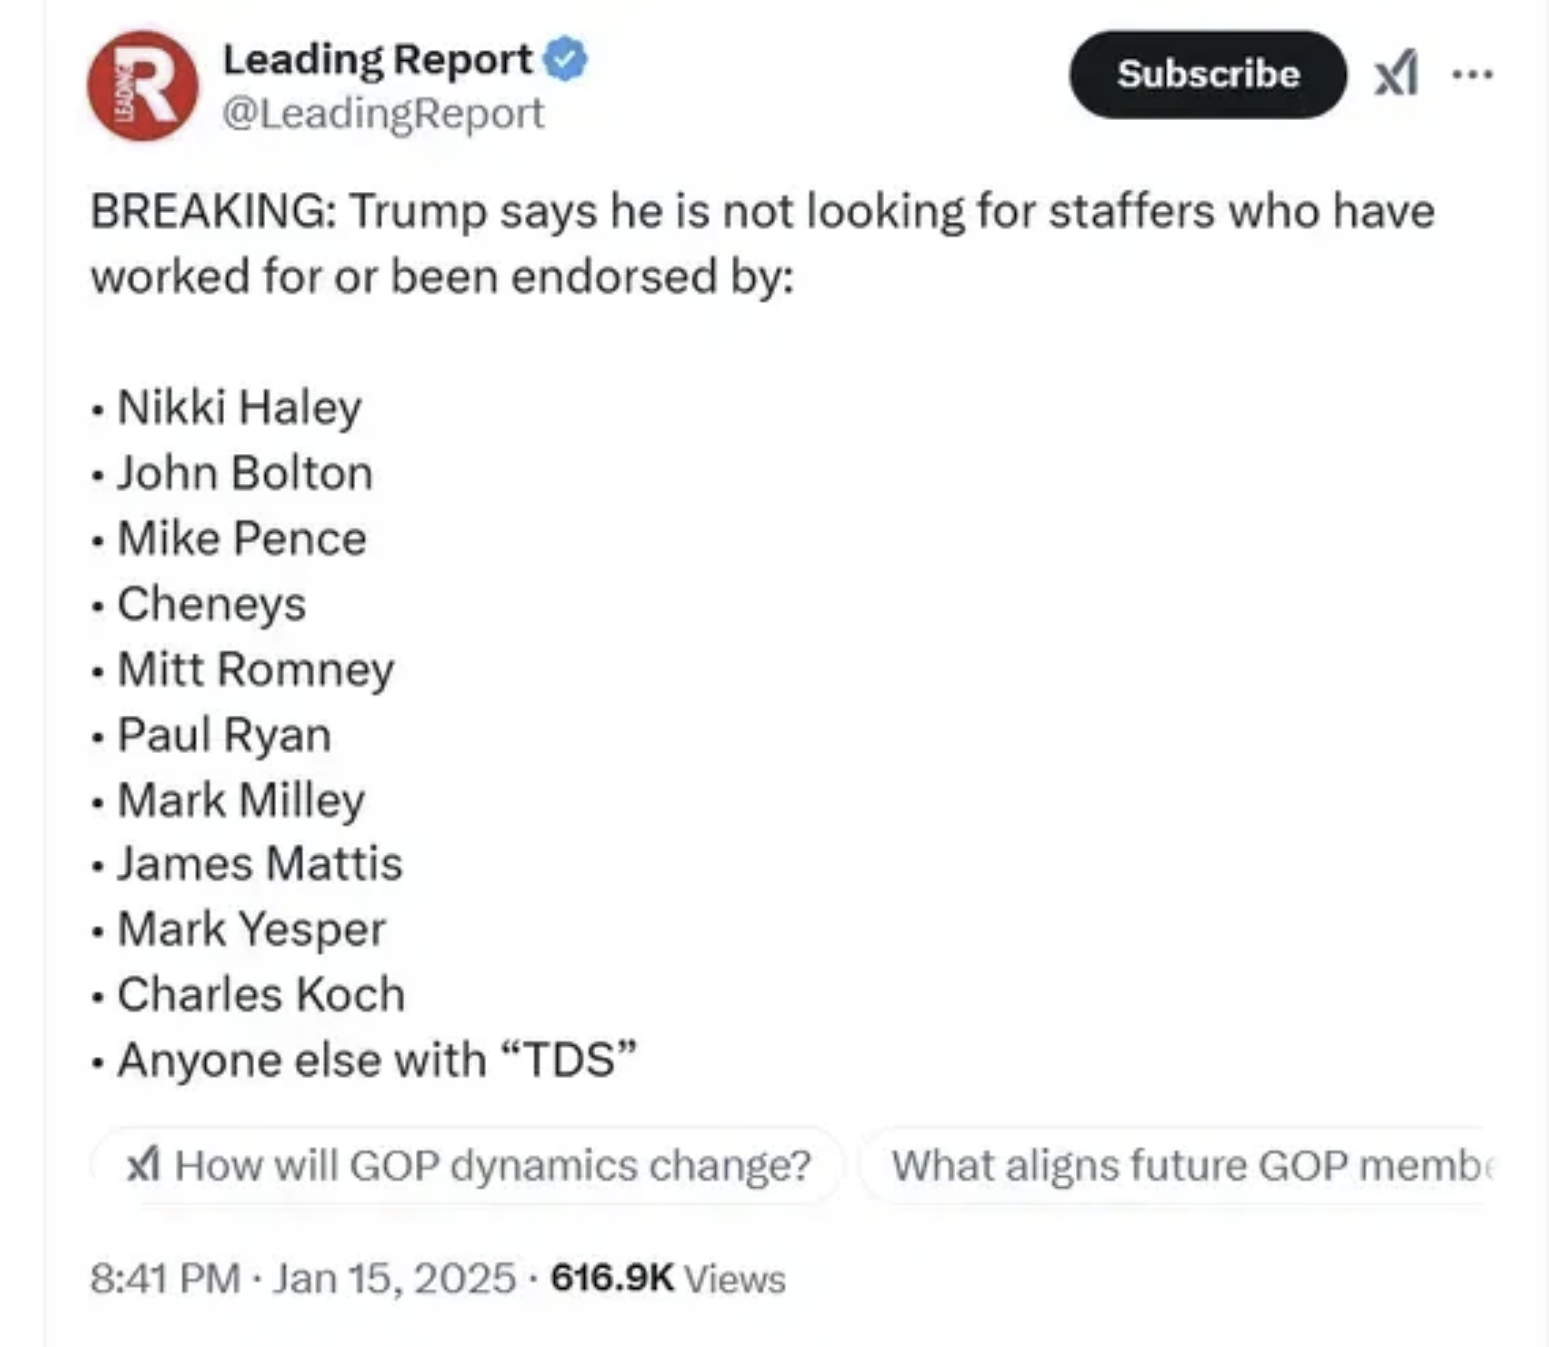Click the Nikki Haley list line

239,407
